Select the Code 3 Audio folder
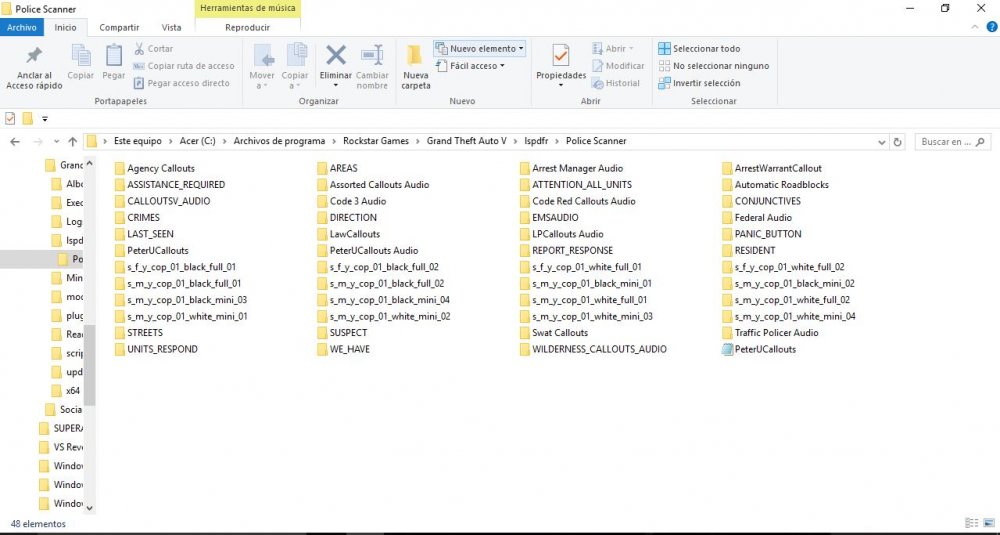The width and height of the screenshot is (1000, 535). point(351,201)
